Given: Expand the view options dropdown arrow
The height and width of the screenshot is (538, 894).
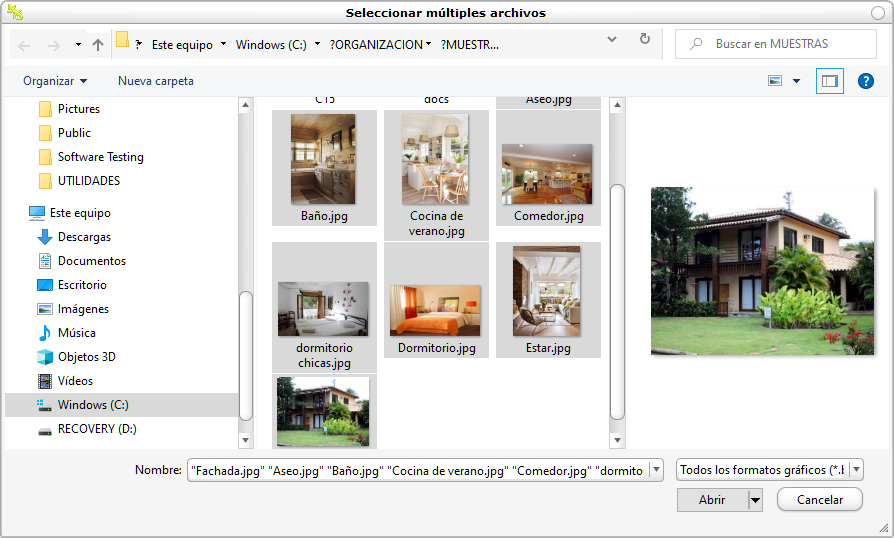Looking at the screenshot, I should click(796, 81).
